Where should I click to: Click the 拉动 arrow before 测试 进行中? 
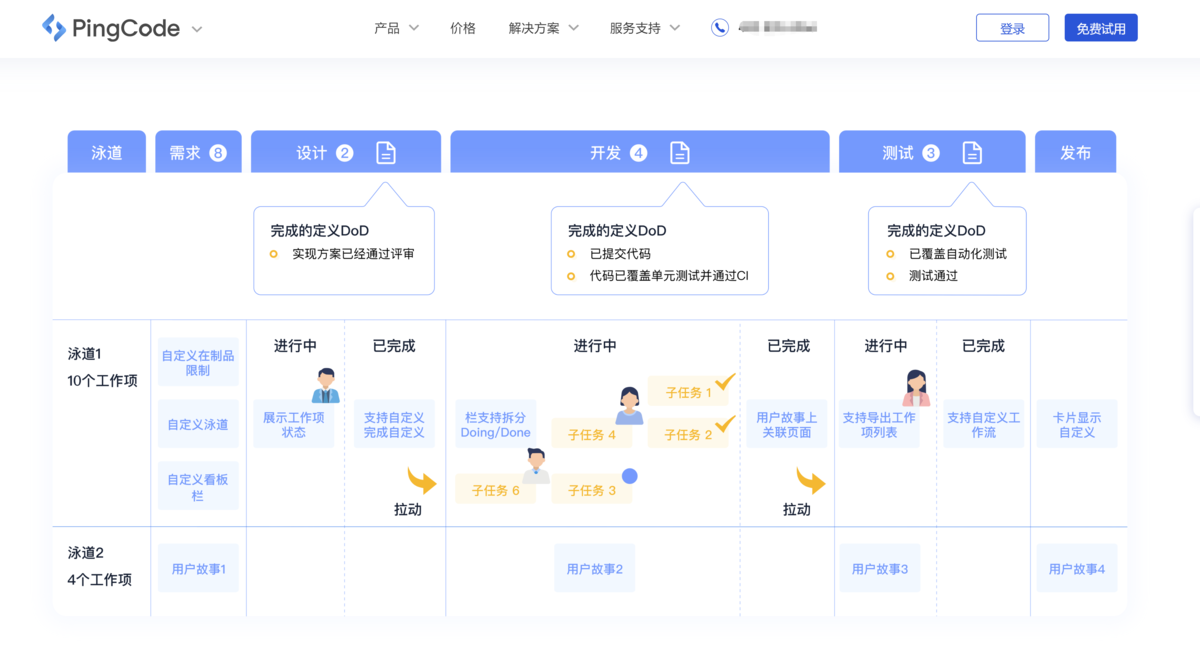[810, 483]
